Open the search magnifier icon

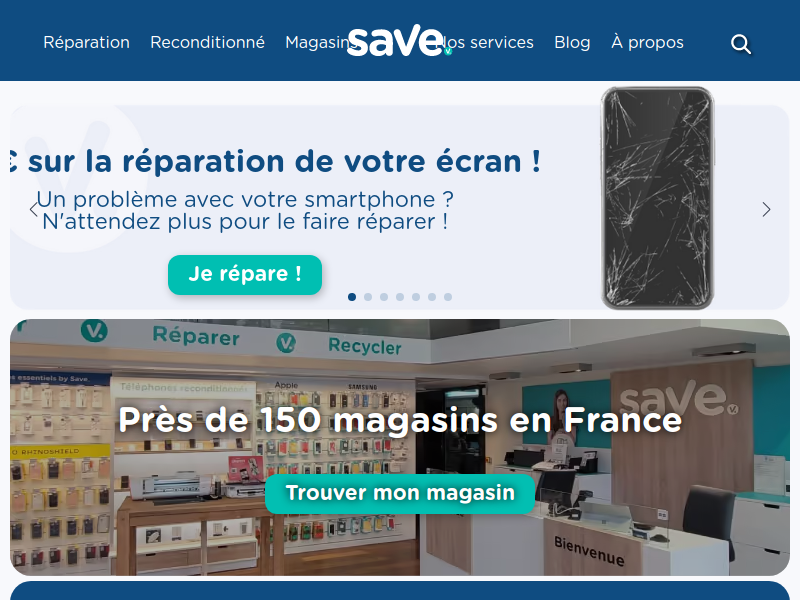pyautogui.click(x=740, y=44)
